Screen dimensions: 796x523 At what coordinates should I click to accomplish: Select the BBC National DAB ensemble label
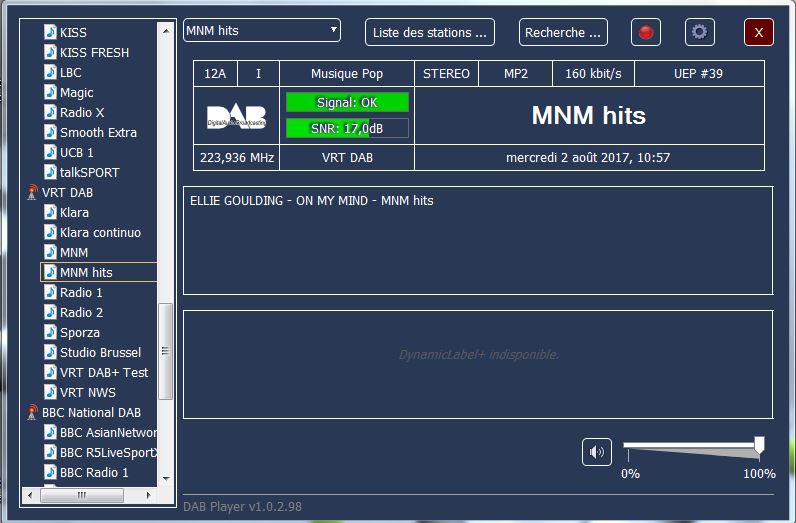tap(91, 412)
